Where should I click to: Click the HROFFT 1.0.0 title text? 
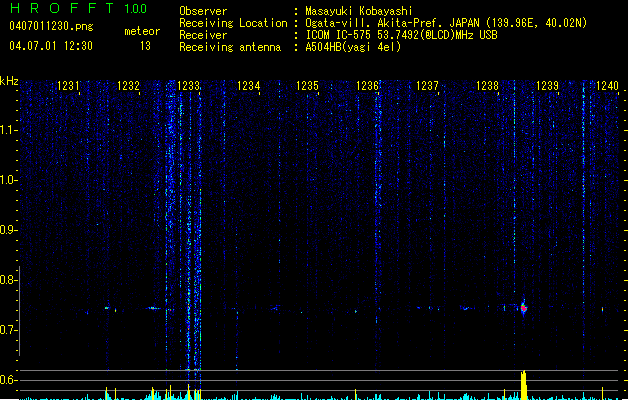click(x=79, y=8)
